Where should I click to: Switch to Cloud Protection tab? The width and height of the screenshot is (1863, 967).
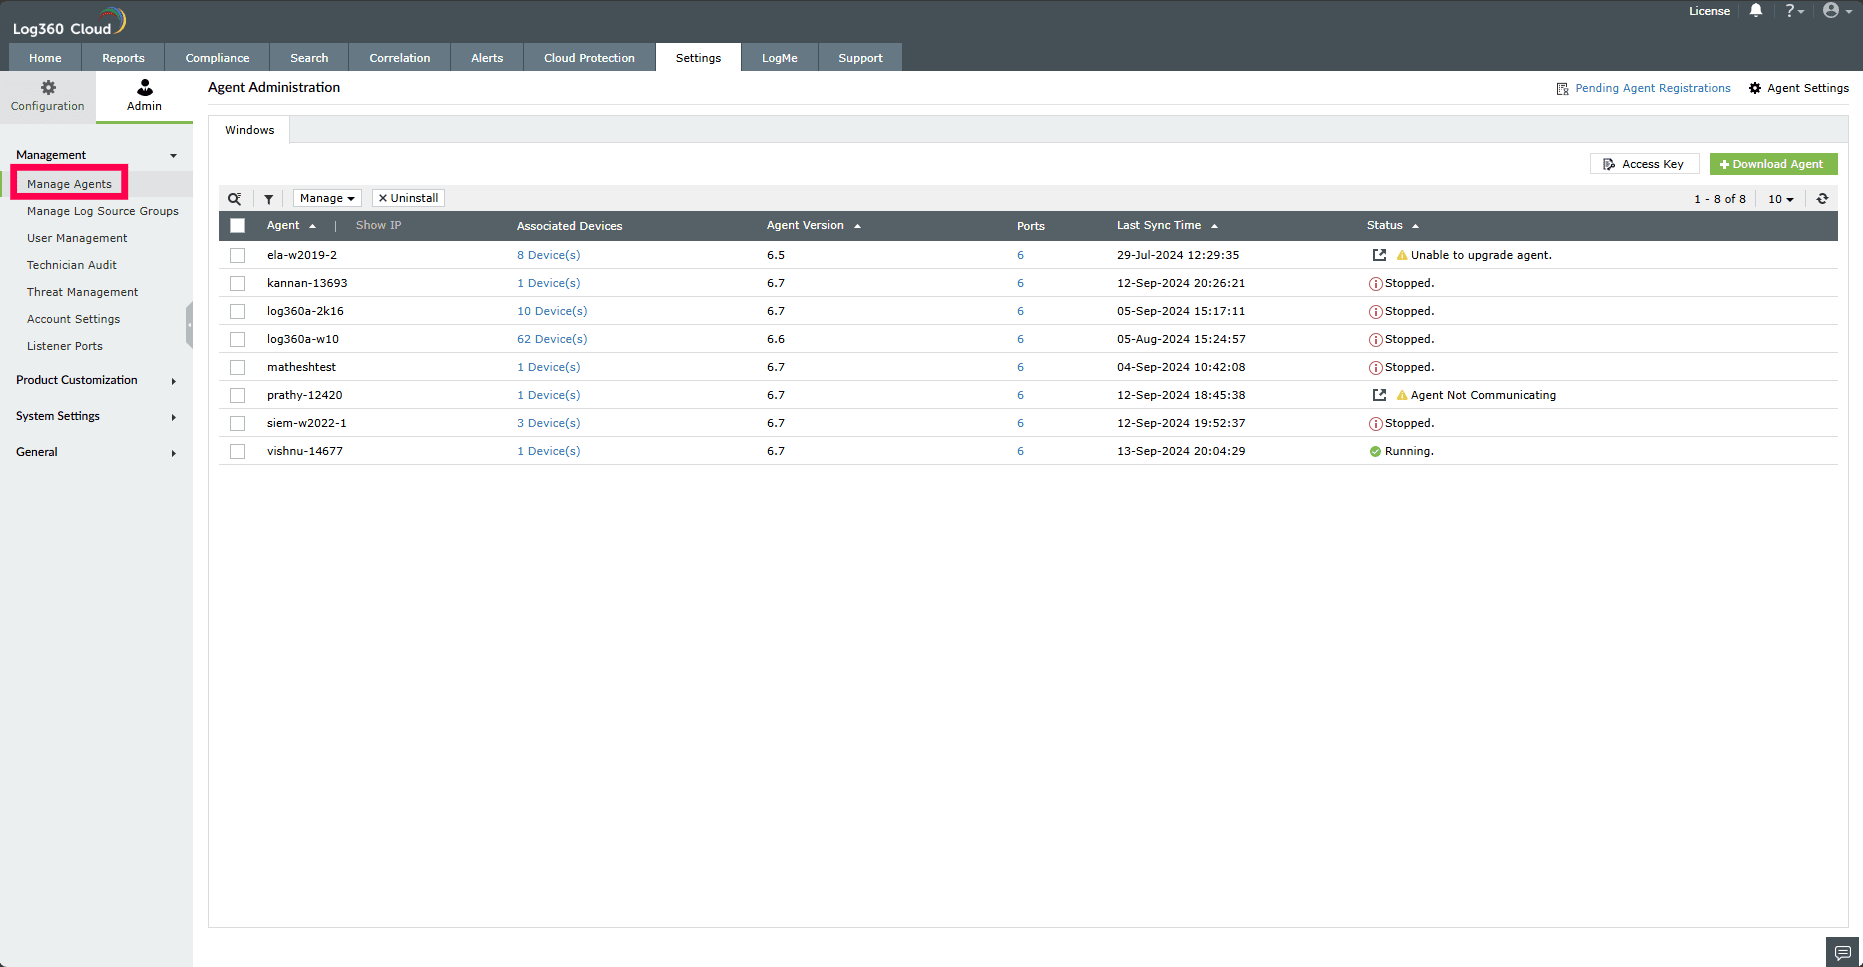tap(589, 58)
